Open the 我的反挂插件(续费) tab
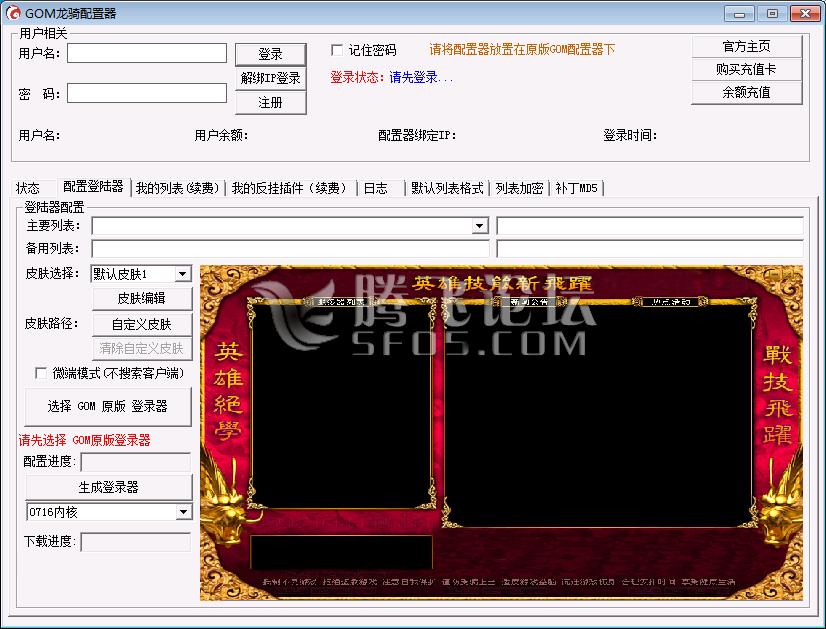The height and width of the screenshot is (629, 826). click(x=290, y=188)
